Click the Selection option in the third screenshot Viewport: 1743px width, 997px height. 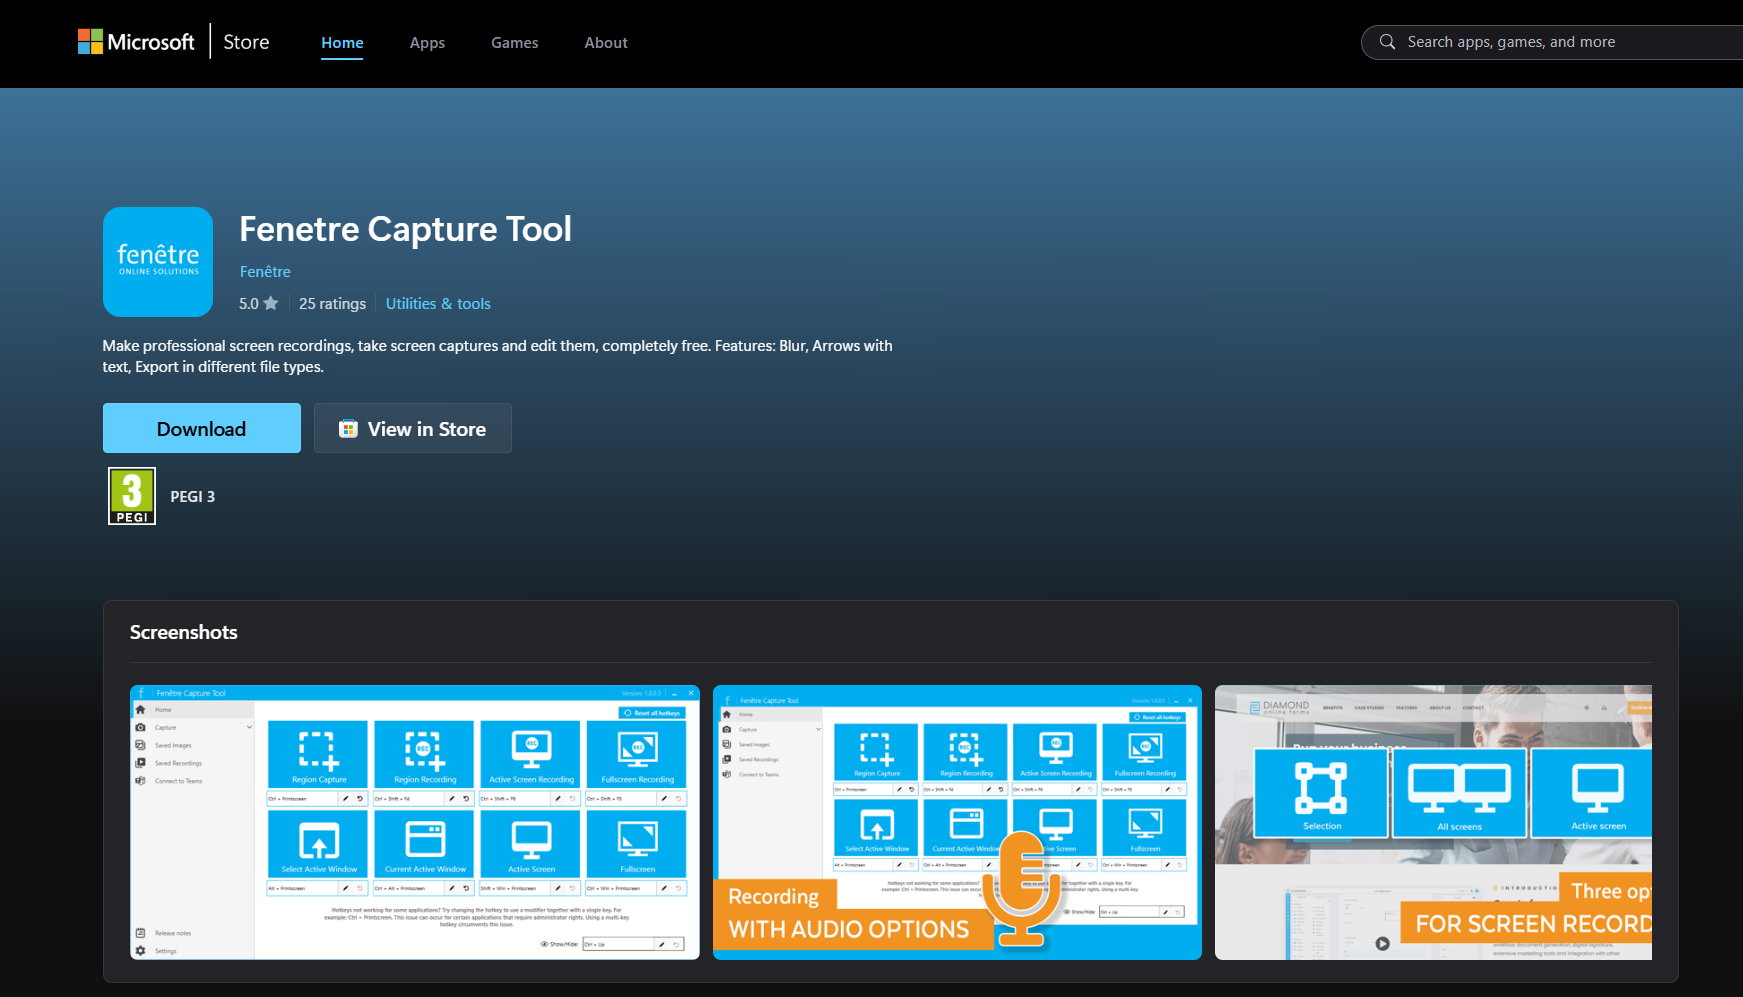pyautogui.click(x=1322, y=795)
